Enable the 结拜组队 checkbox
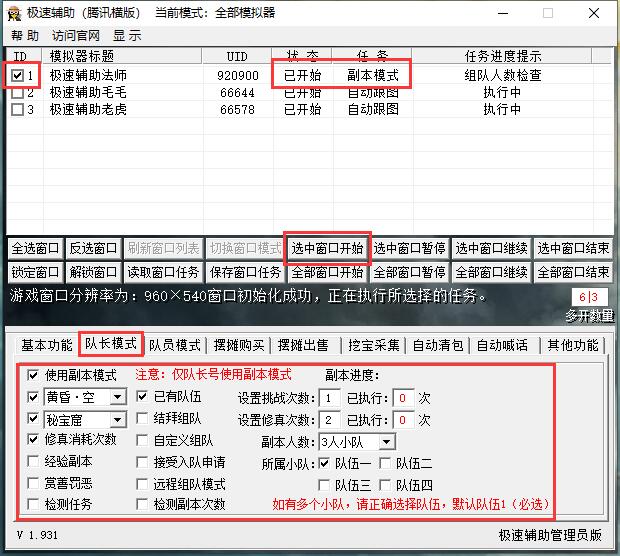This screenshot has height=556, width=620. 142,418
